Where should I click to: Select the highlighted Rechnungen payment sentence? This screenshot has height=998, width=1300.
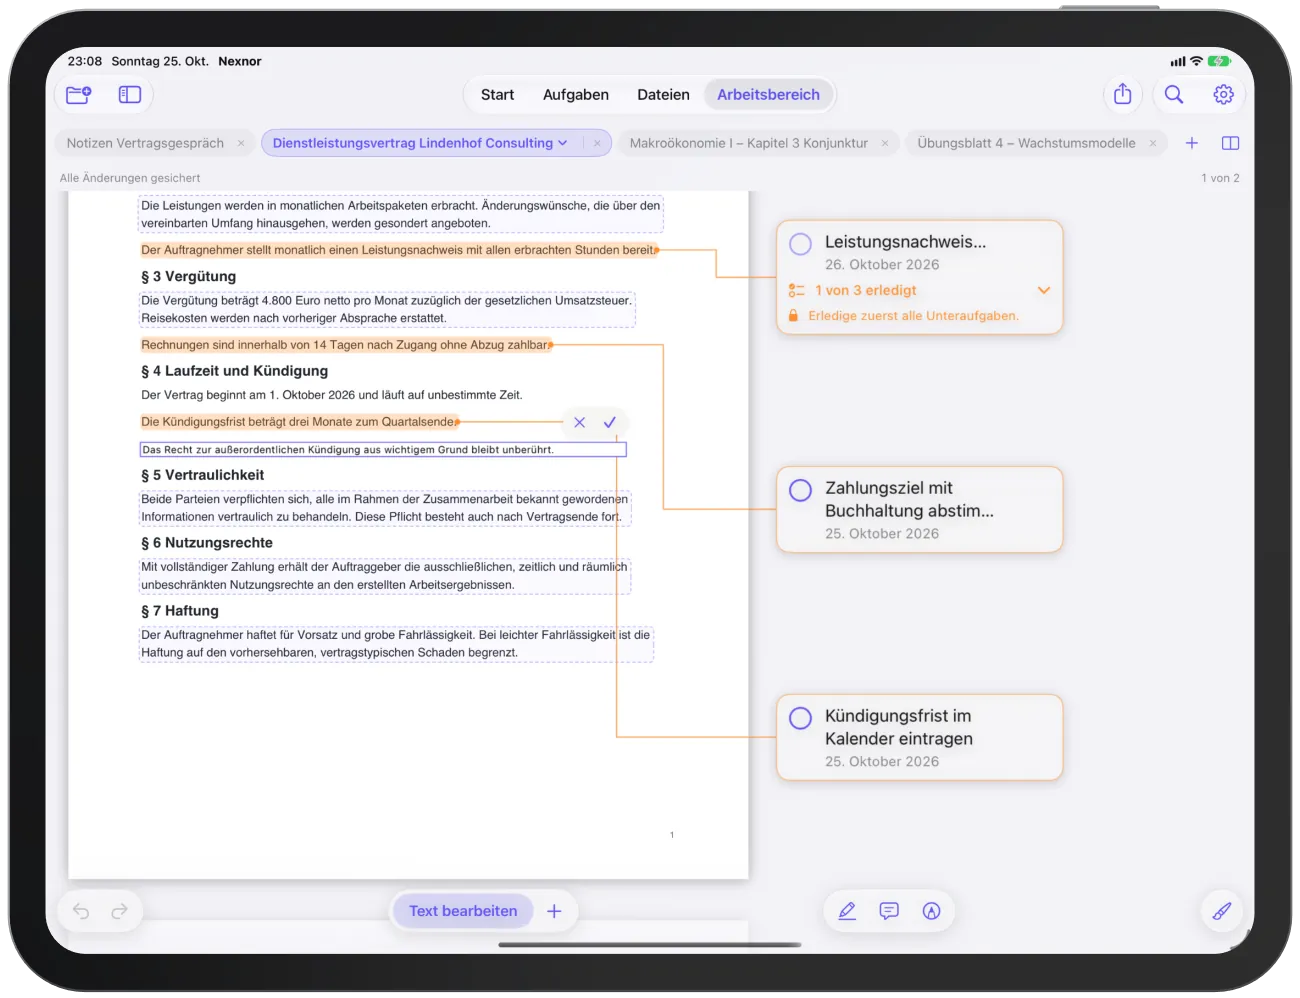[345, 345]
